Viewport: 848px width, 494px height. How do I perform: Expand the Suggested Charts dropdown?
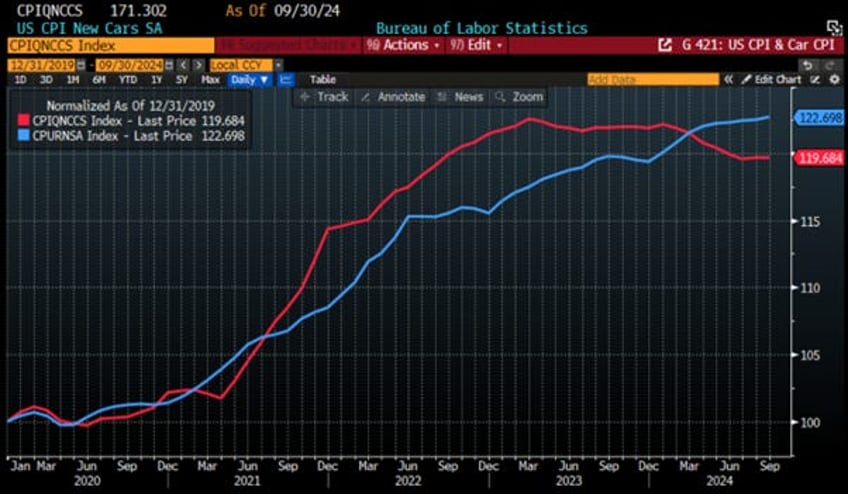click(287, 45)
